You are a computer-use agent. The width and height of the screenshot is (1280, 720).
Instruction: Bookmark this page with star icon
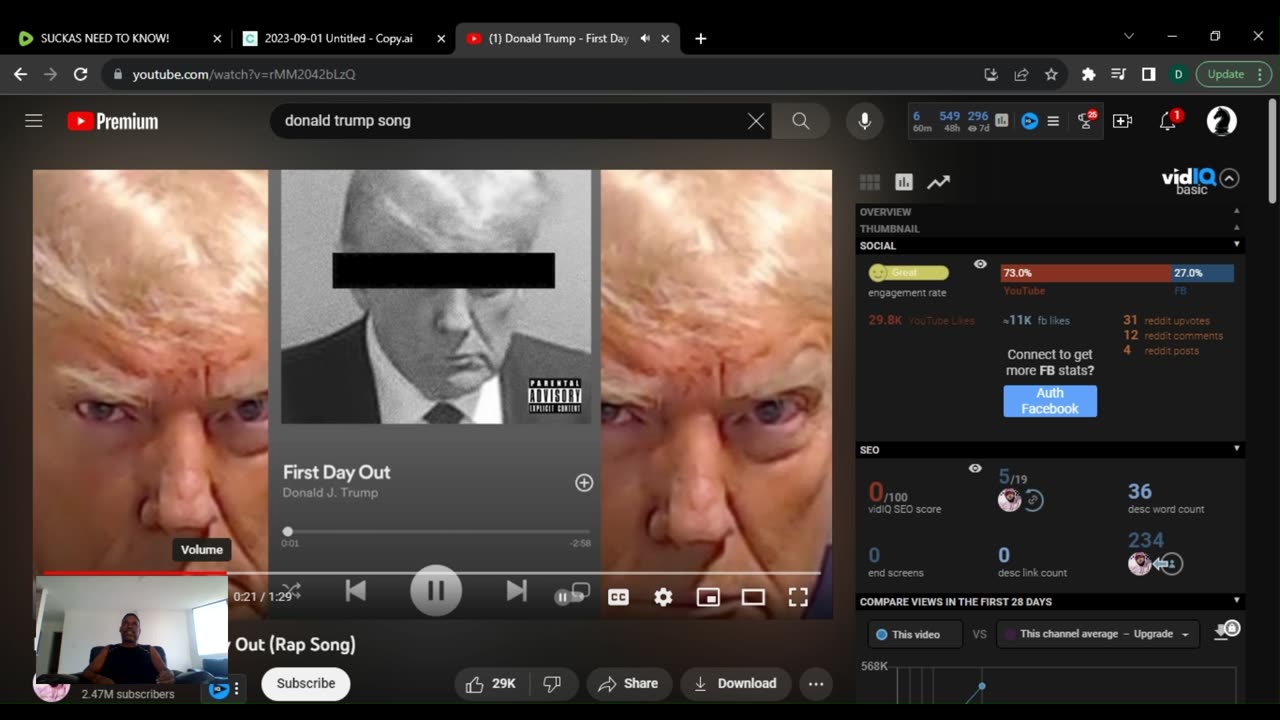[1051, 74]
